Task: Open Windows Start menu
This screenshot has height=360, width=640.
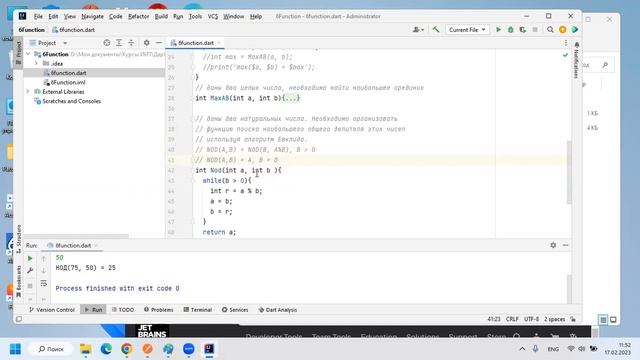Action: [15, 349]
